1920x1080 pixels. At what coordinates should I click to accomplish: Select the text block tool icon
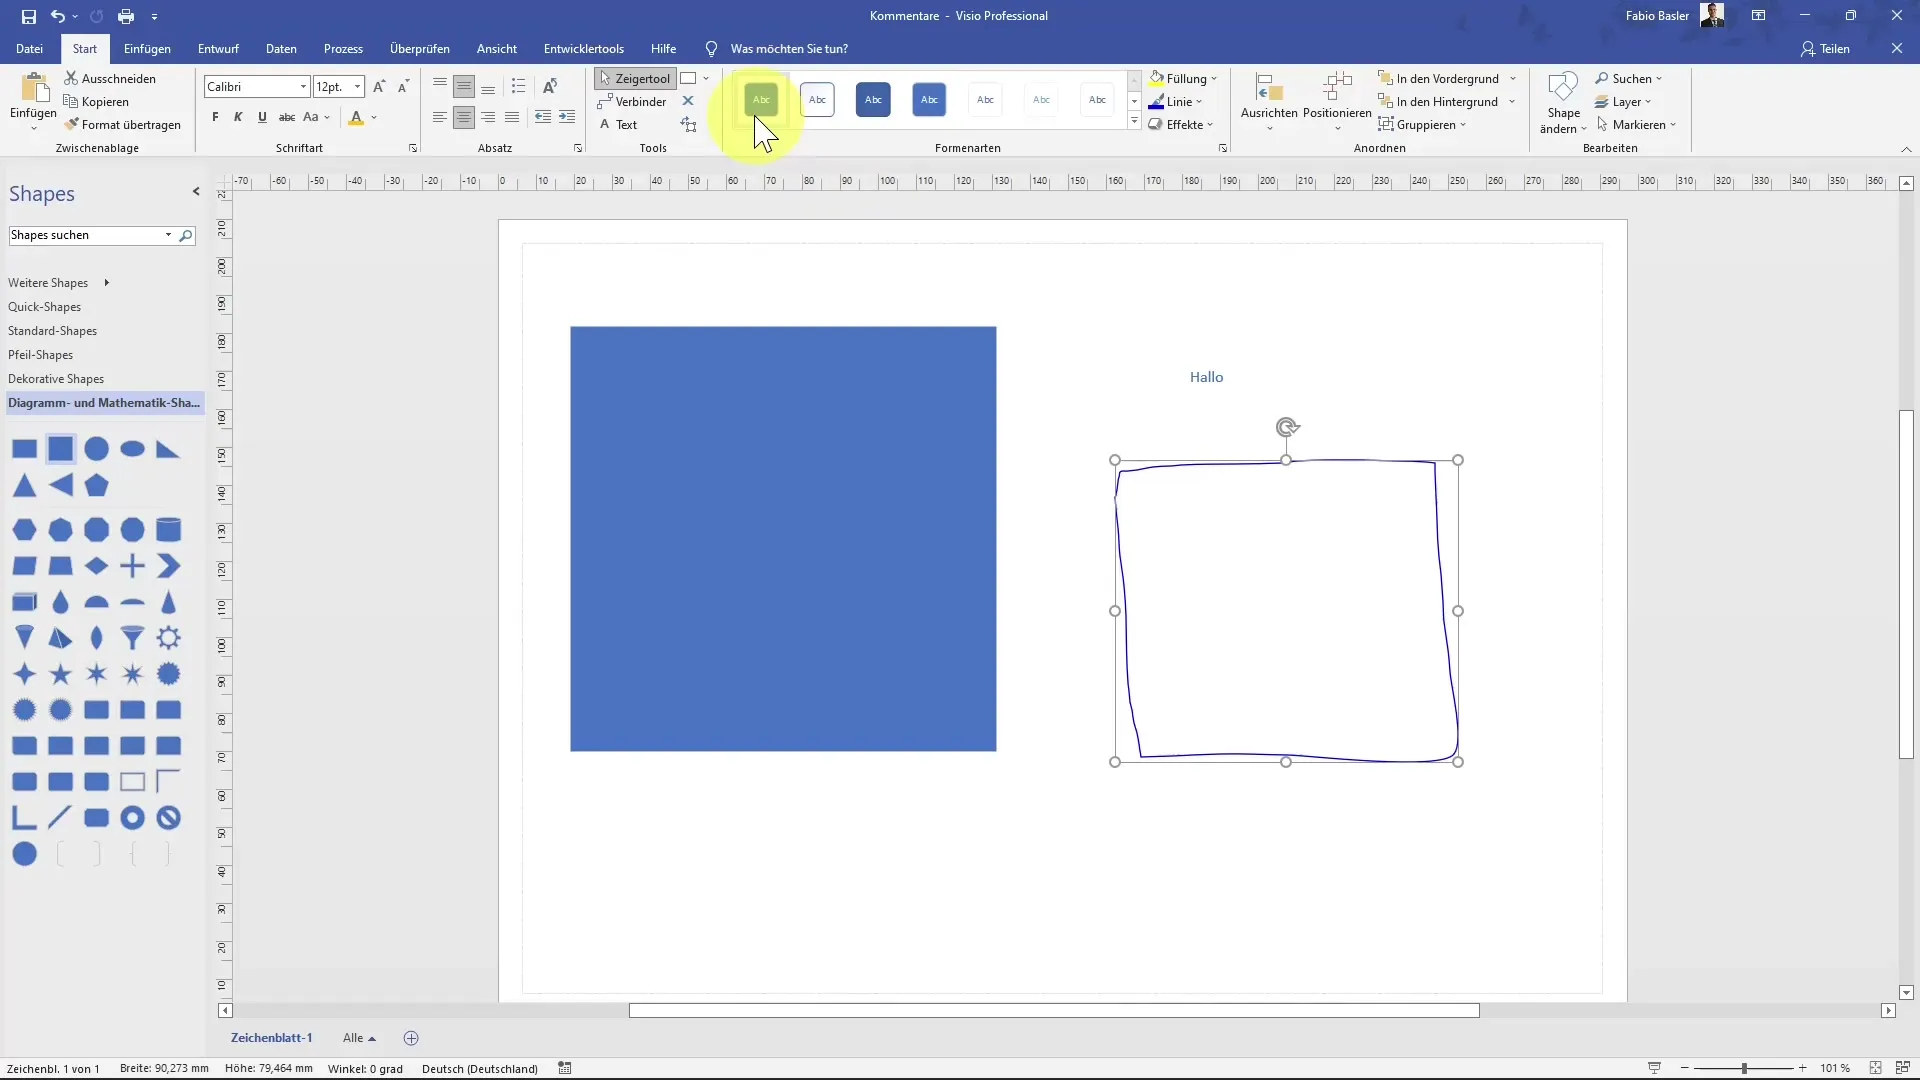pos(689,124)
